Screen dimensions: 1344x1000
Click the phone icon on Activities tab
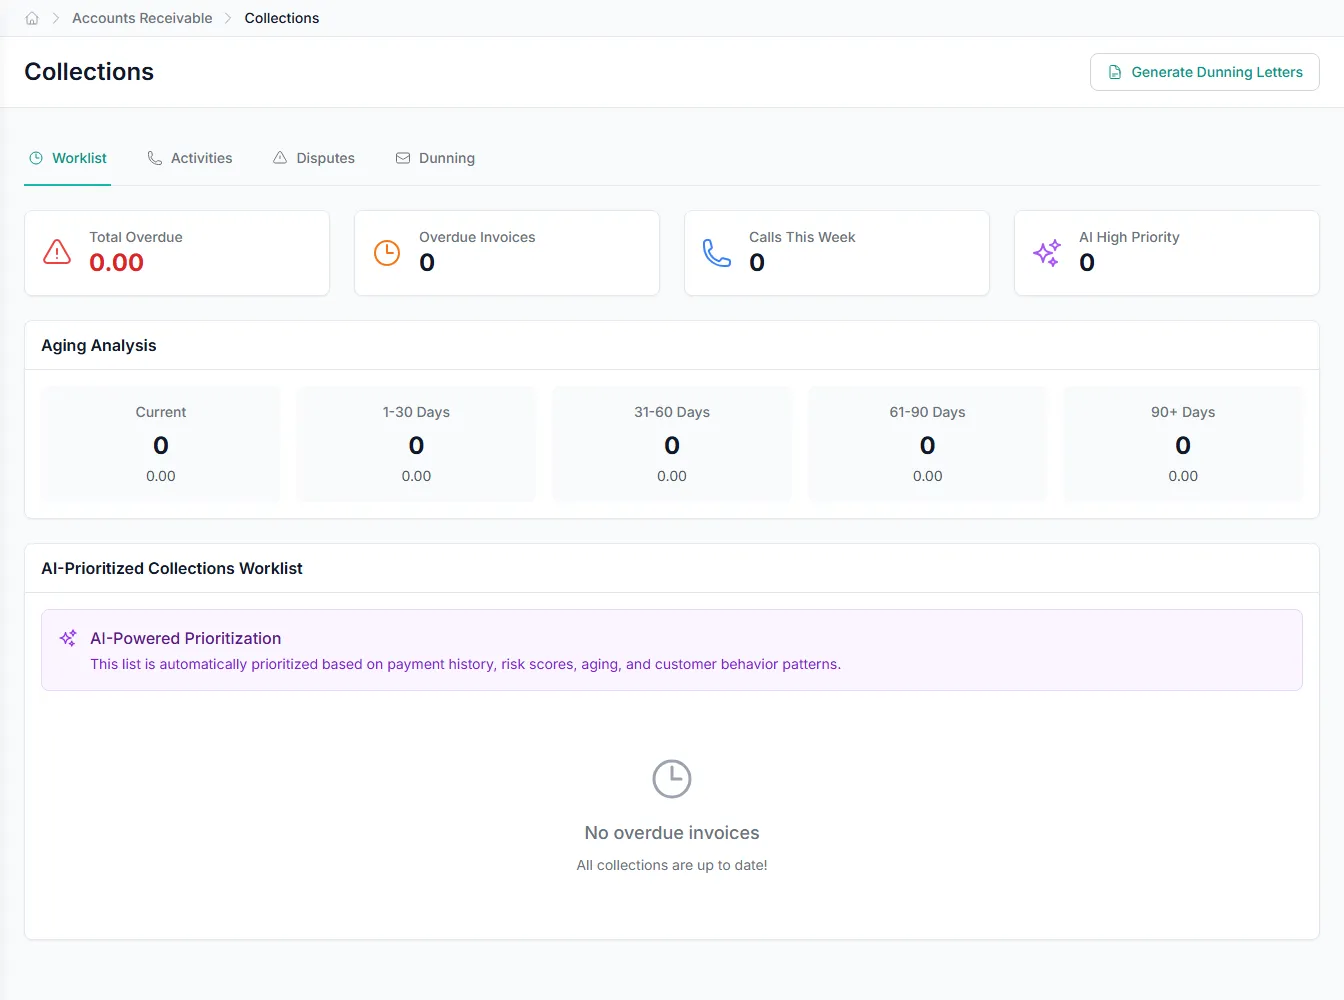[x=155, y=158]
